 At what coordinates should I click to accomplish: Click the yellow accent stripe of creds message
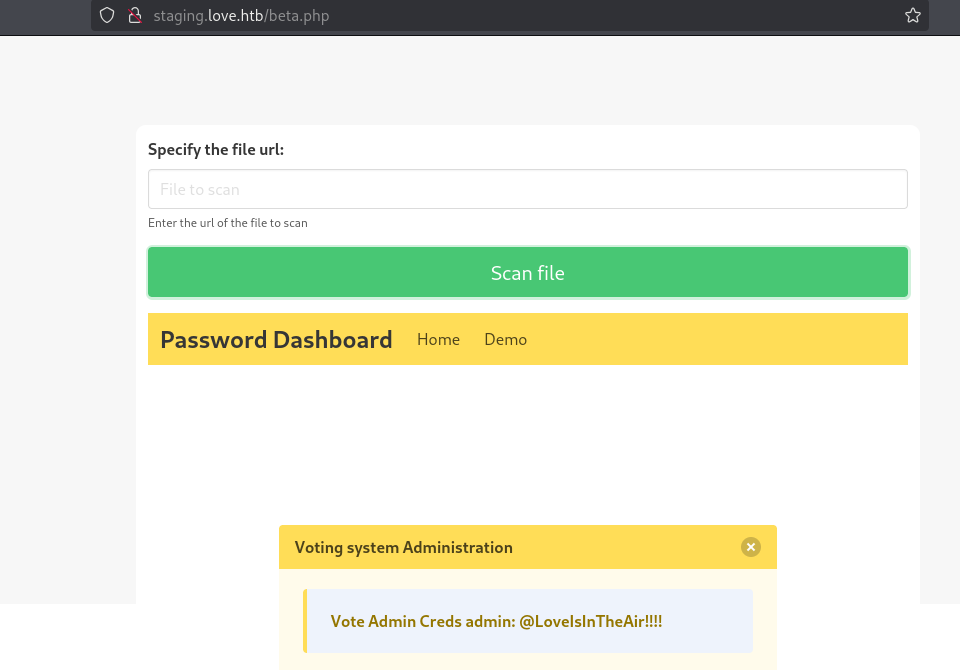(305, 621)
